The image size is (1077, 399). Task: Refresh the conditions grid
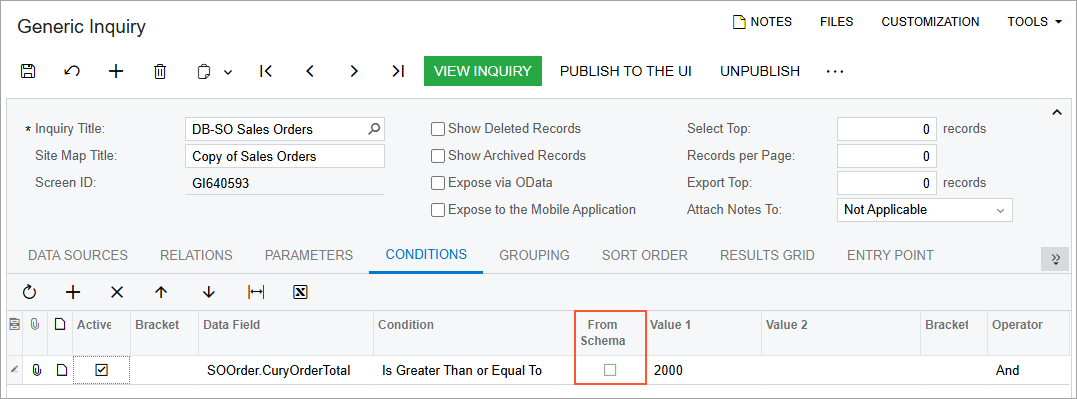pos(29,293)
